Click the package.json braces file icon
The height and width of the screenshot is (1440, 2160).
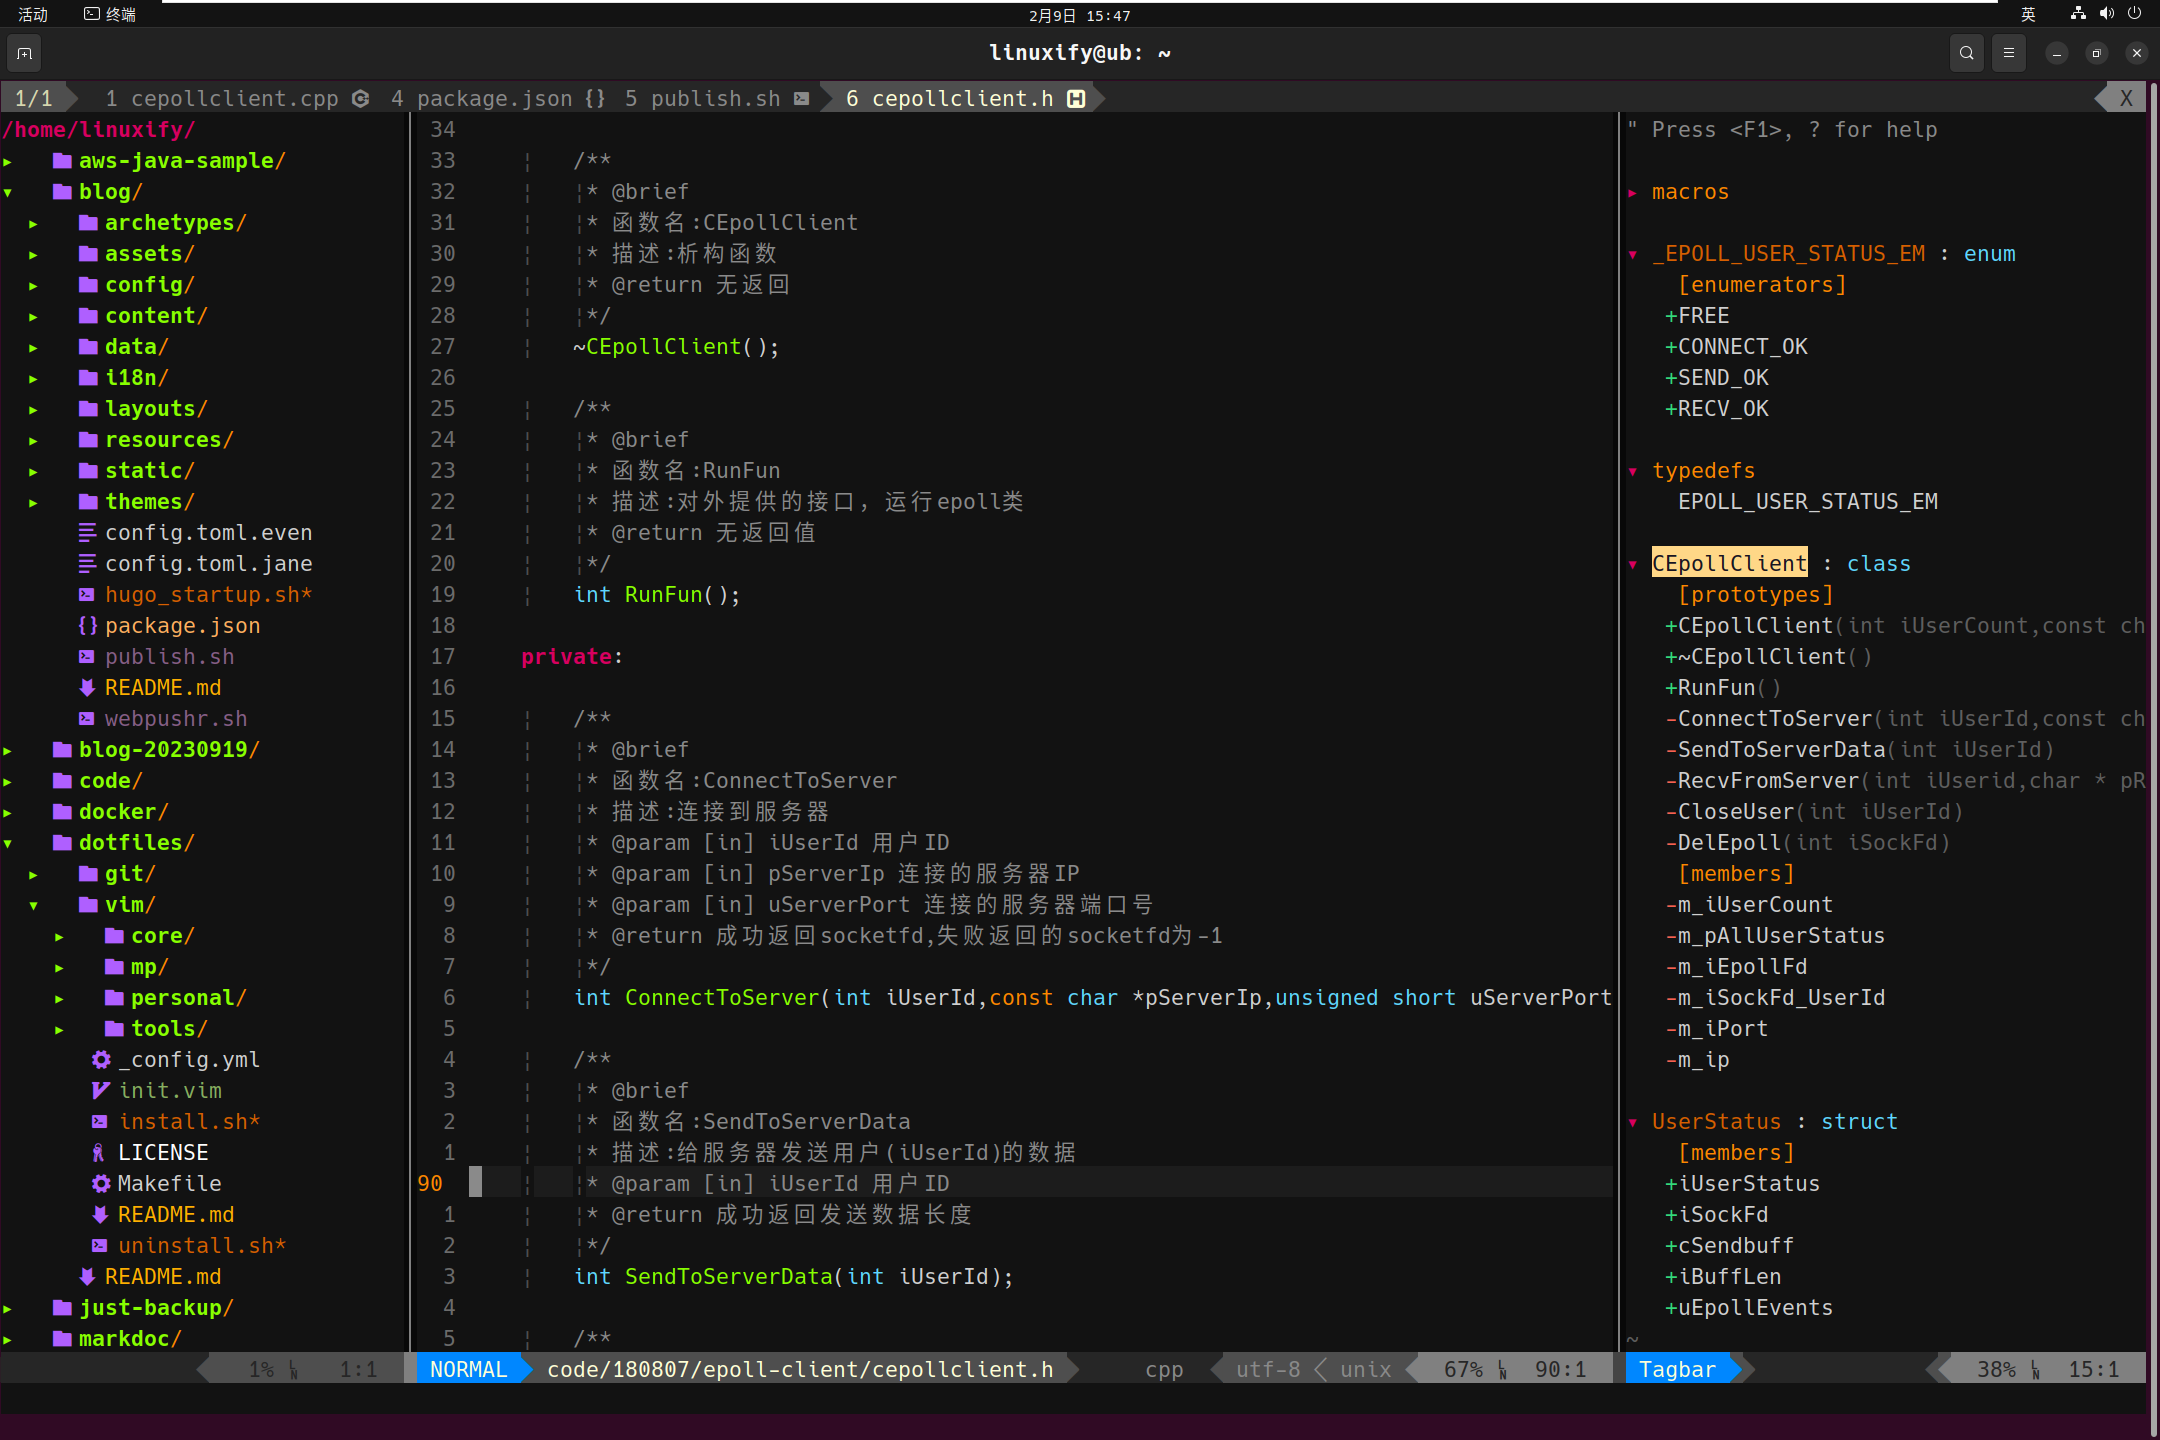(x=88, y=626)
